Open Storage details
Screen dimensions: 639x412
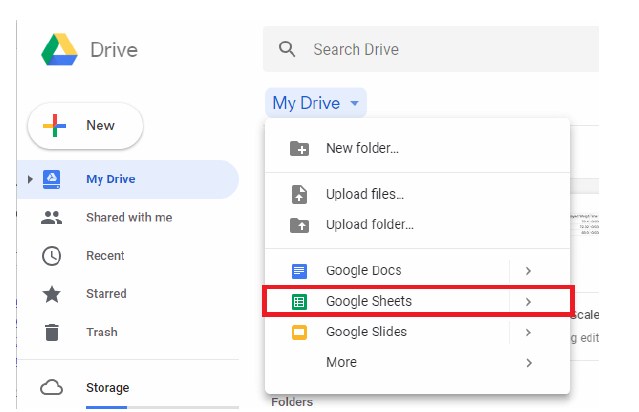[108, 388]
